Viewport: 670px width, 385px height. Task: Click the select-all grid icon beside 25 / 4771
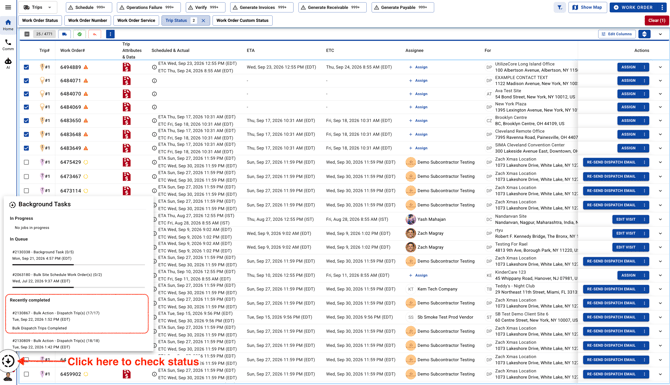tap(27, 34)
